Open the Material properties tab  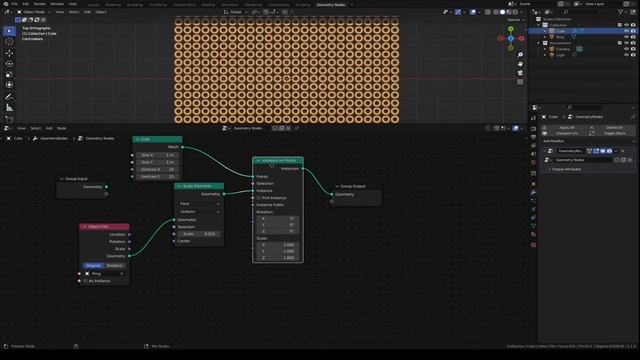point(533,234)
